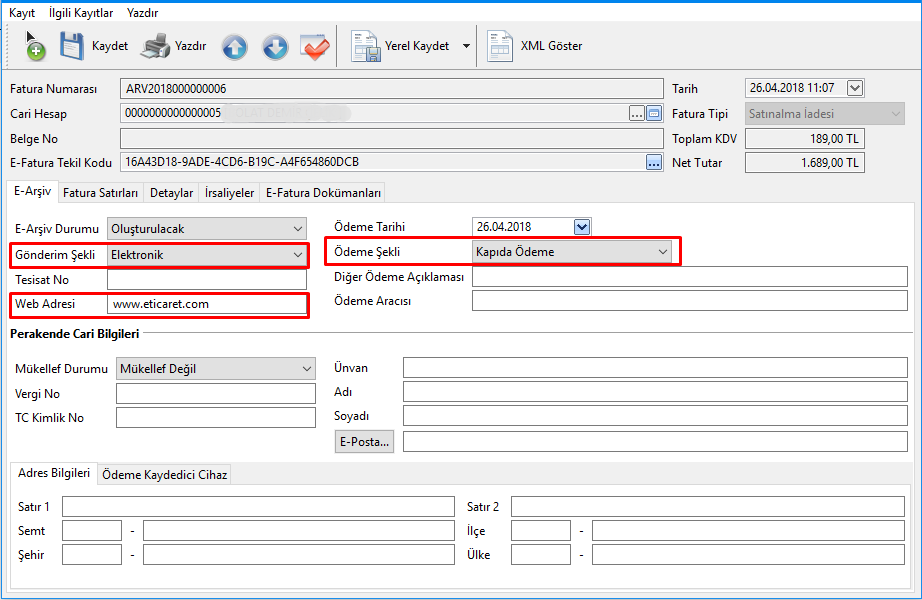The width and height of the screenshot is (922, 600).
Task: Click the ellipsis button for E-Fatura Tekil Kodu
Action: (x=654, y=162)
